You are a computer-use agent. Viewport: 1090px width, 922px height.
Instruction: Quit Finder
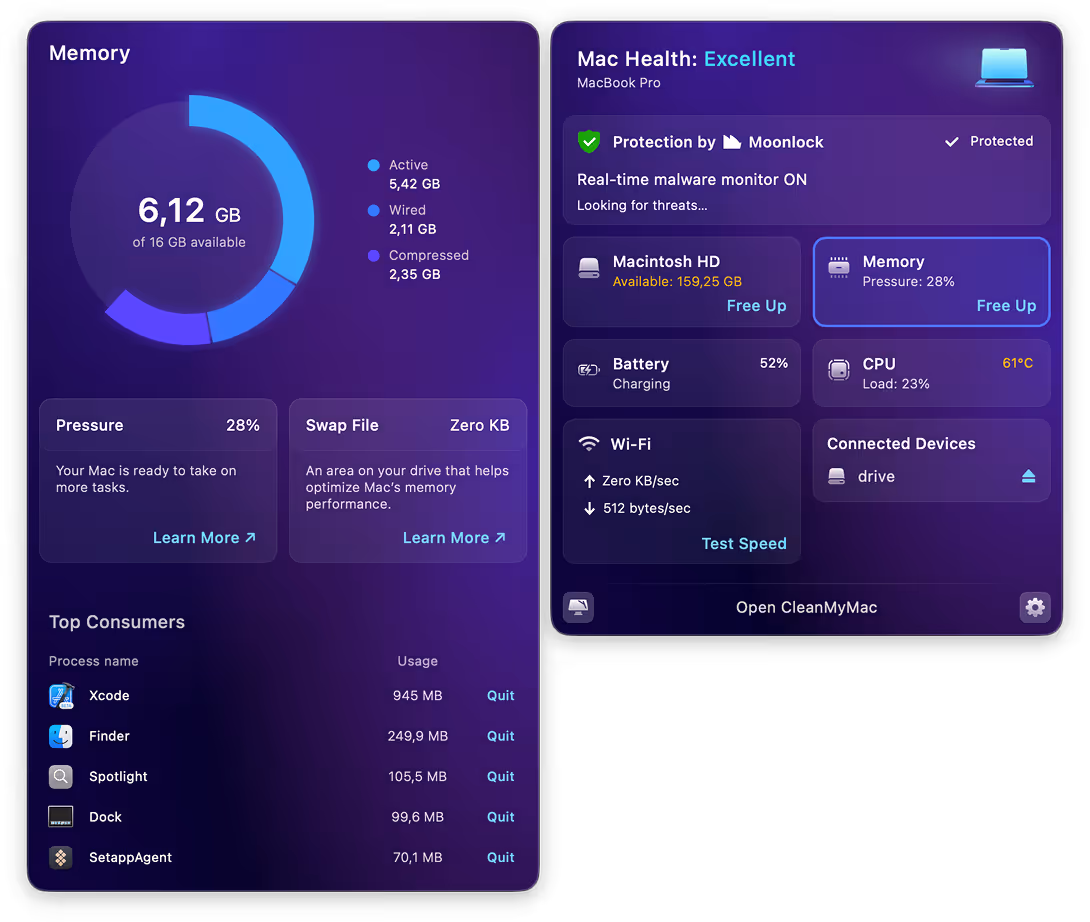coord(501,736)
